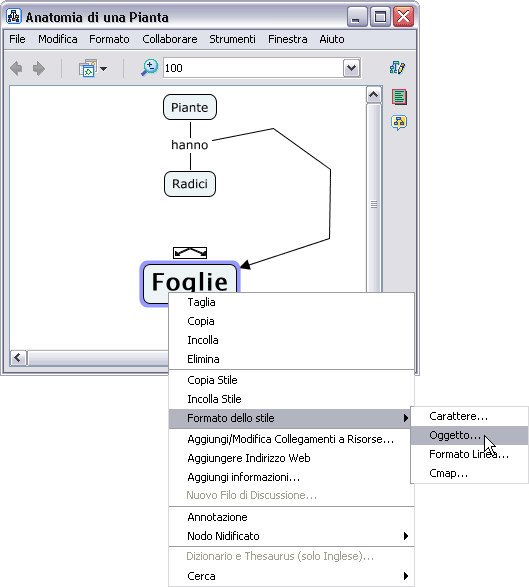The height and width of the screenshot is (587, 529).
Task: Expand the Nodo Nidificato submenu
Action: coord(292,536)
